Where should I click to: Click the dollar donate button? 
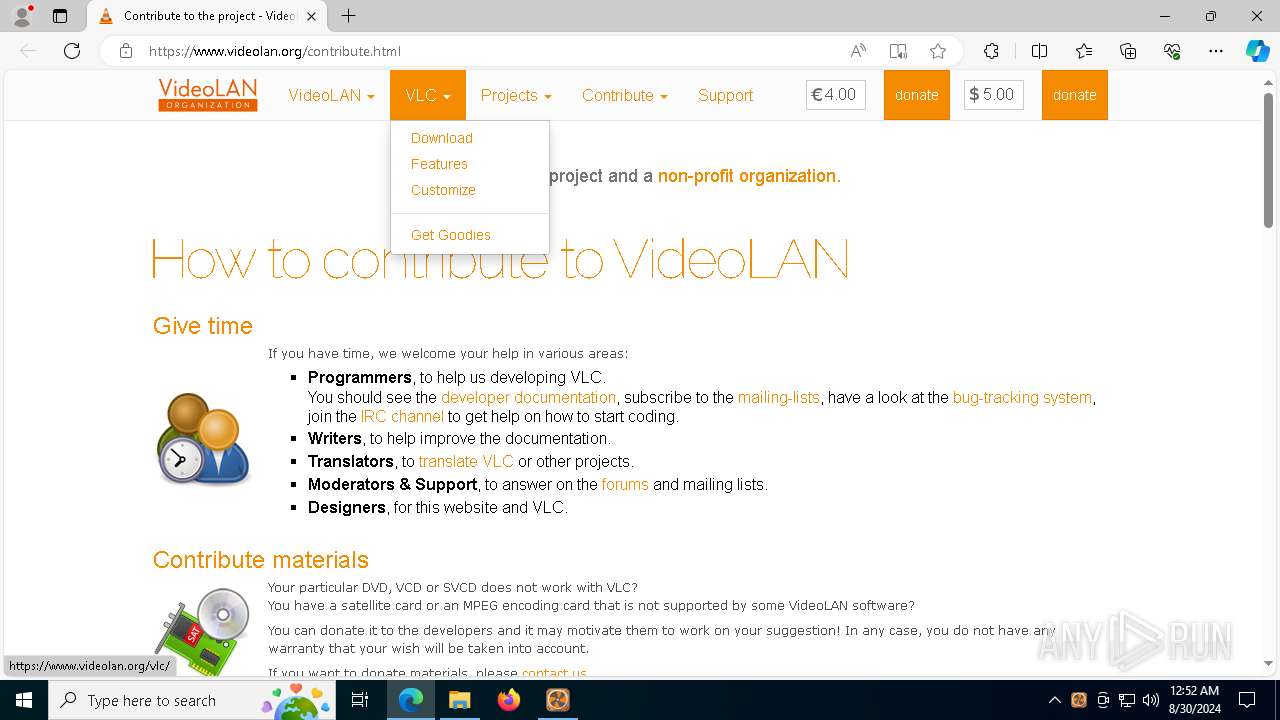pos(1075,95)
